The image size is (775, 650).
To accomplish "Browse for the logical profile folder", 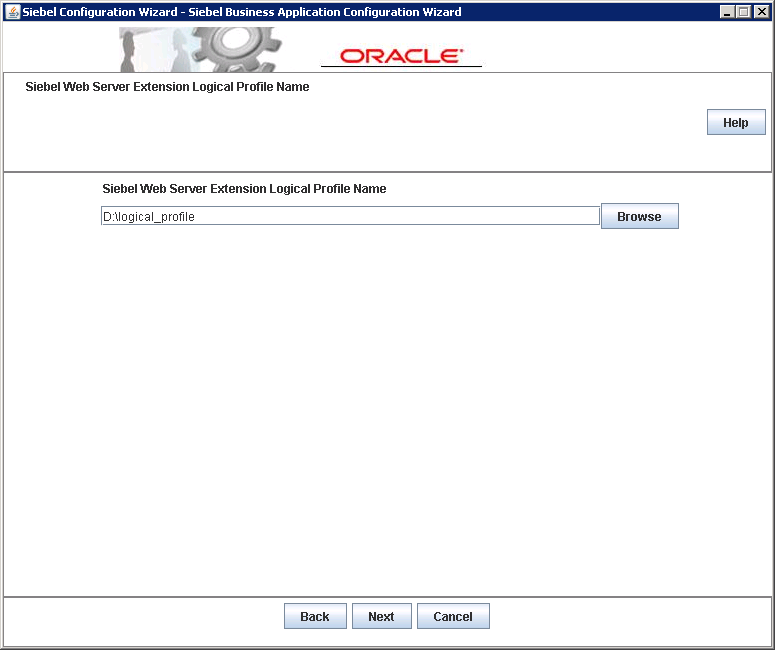I will [640, 216].
